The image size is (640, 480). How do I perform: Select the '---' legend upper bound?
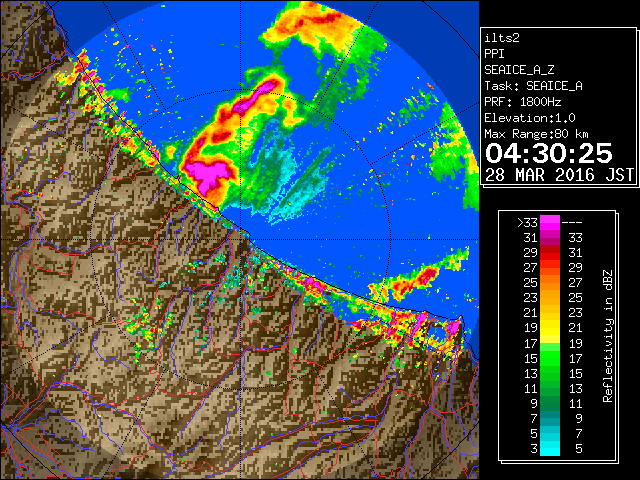pos(572,223)
